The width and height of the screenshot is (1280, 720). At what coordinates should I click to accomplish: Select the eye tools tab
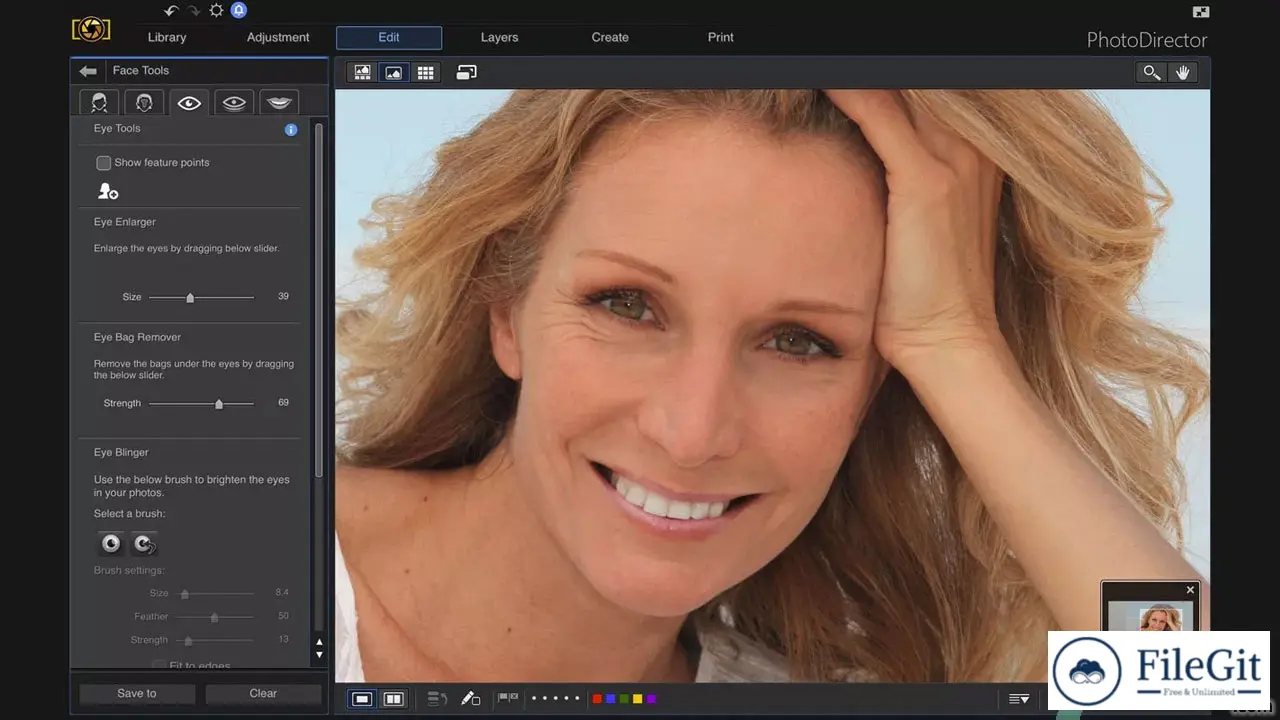coord(189,102)
